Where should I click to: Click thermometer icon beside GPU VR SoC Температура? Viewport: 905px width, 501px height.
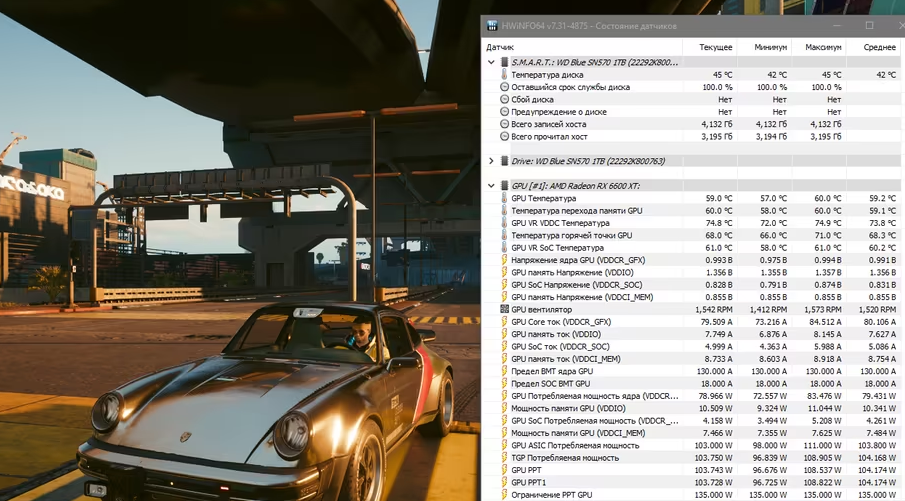pos(504,248)
